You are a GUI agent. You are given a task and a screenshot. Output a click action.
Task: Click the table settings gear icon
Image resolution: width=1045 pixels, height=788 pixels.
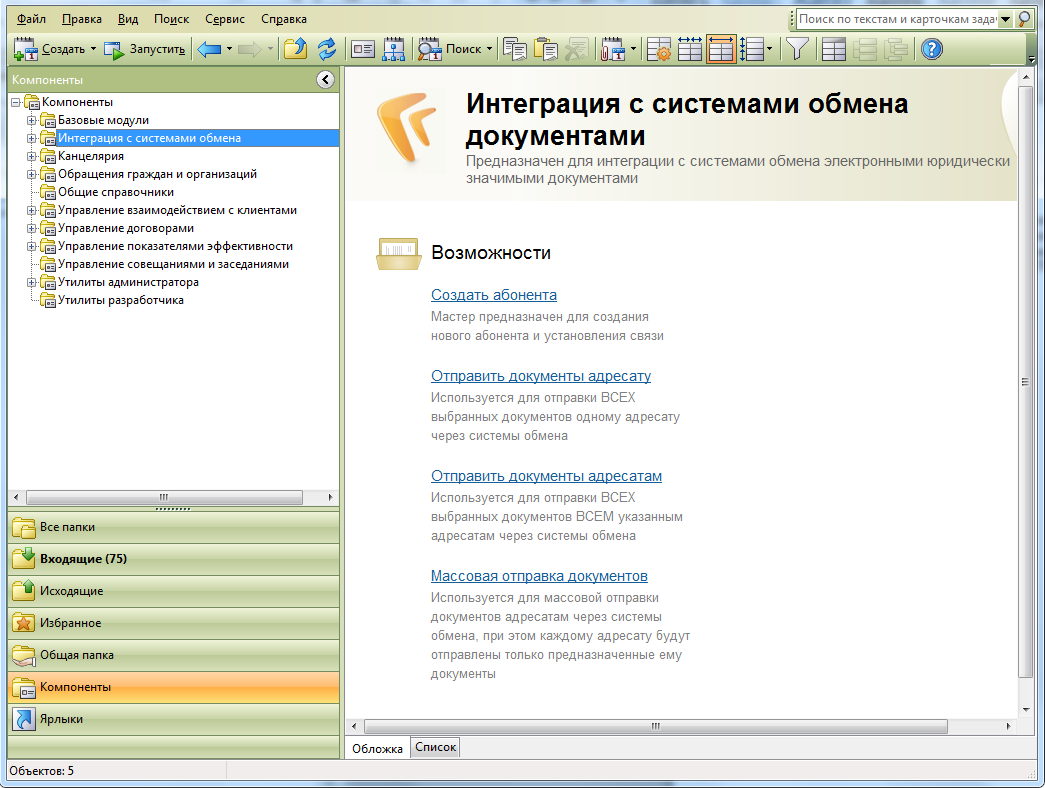658,49
